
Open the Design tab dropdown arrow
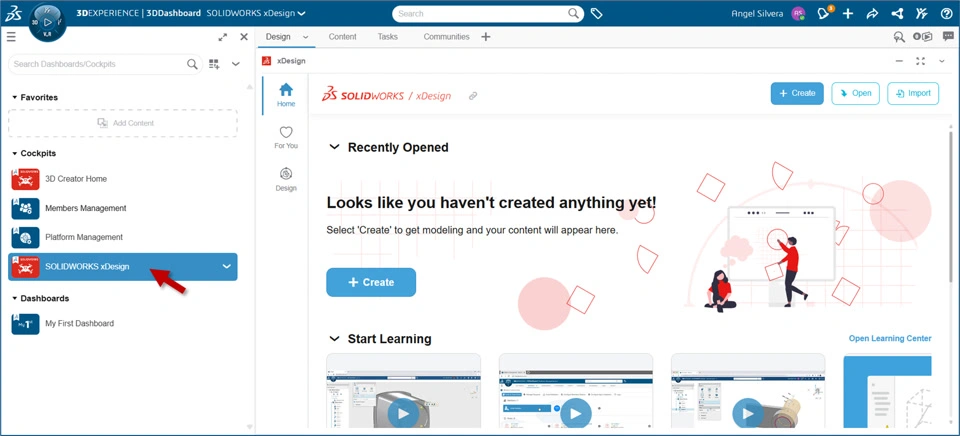[306, 37]
